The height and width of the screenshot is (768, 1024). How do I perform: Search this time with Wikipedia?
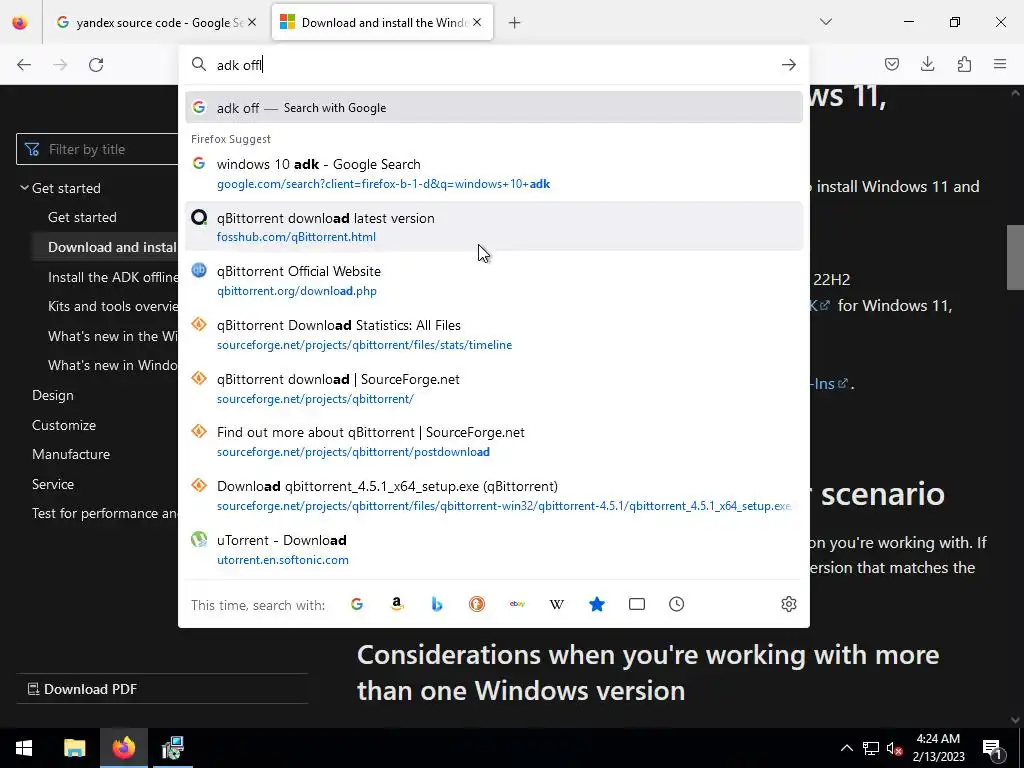click(556, 604)
